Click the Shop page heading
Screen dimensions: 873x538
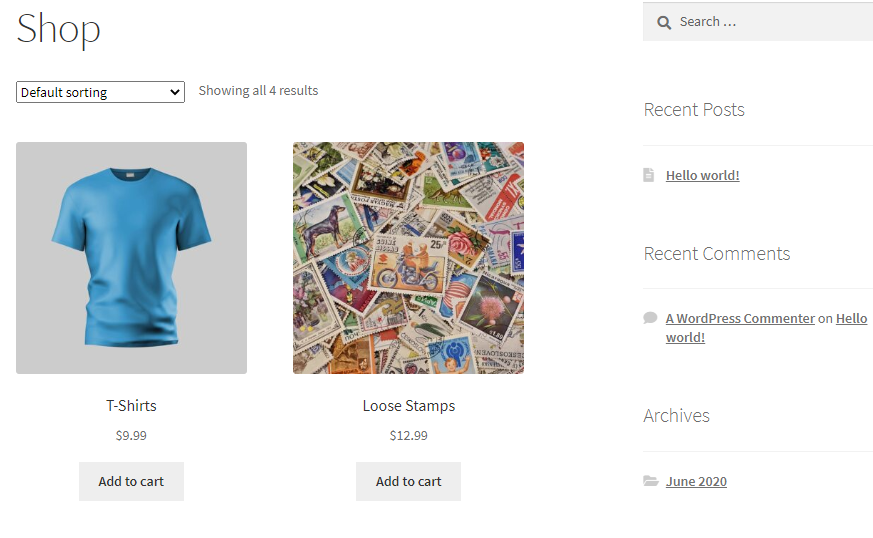[58, 28]
